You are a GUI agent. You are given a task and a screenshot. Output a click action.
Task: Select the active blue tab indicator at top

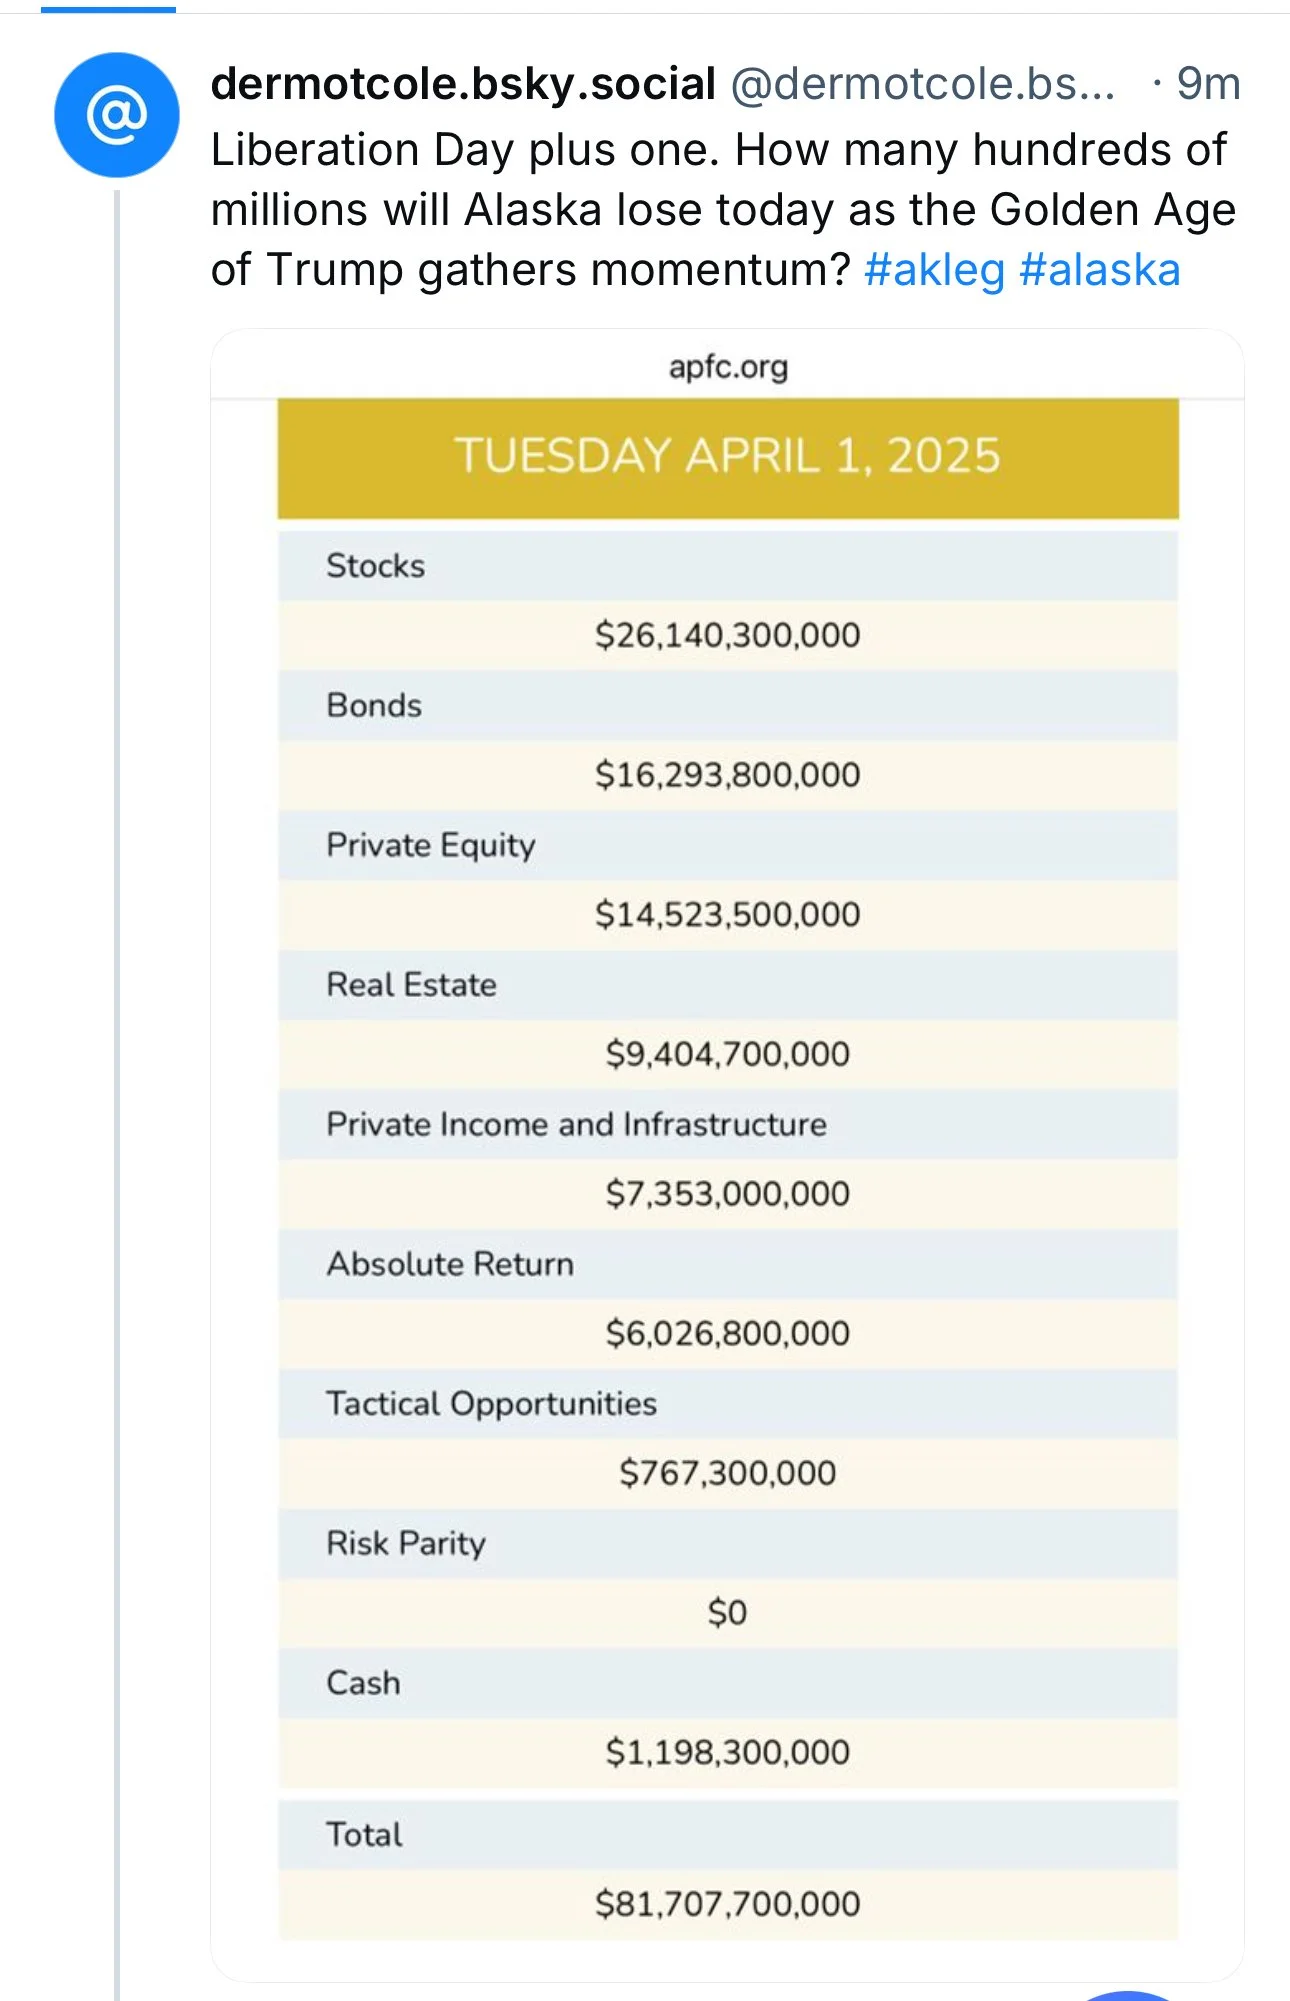click(x=108, y=9)
